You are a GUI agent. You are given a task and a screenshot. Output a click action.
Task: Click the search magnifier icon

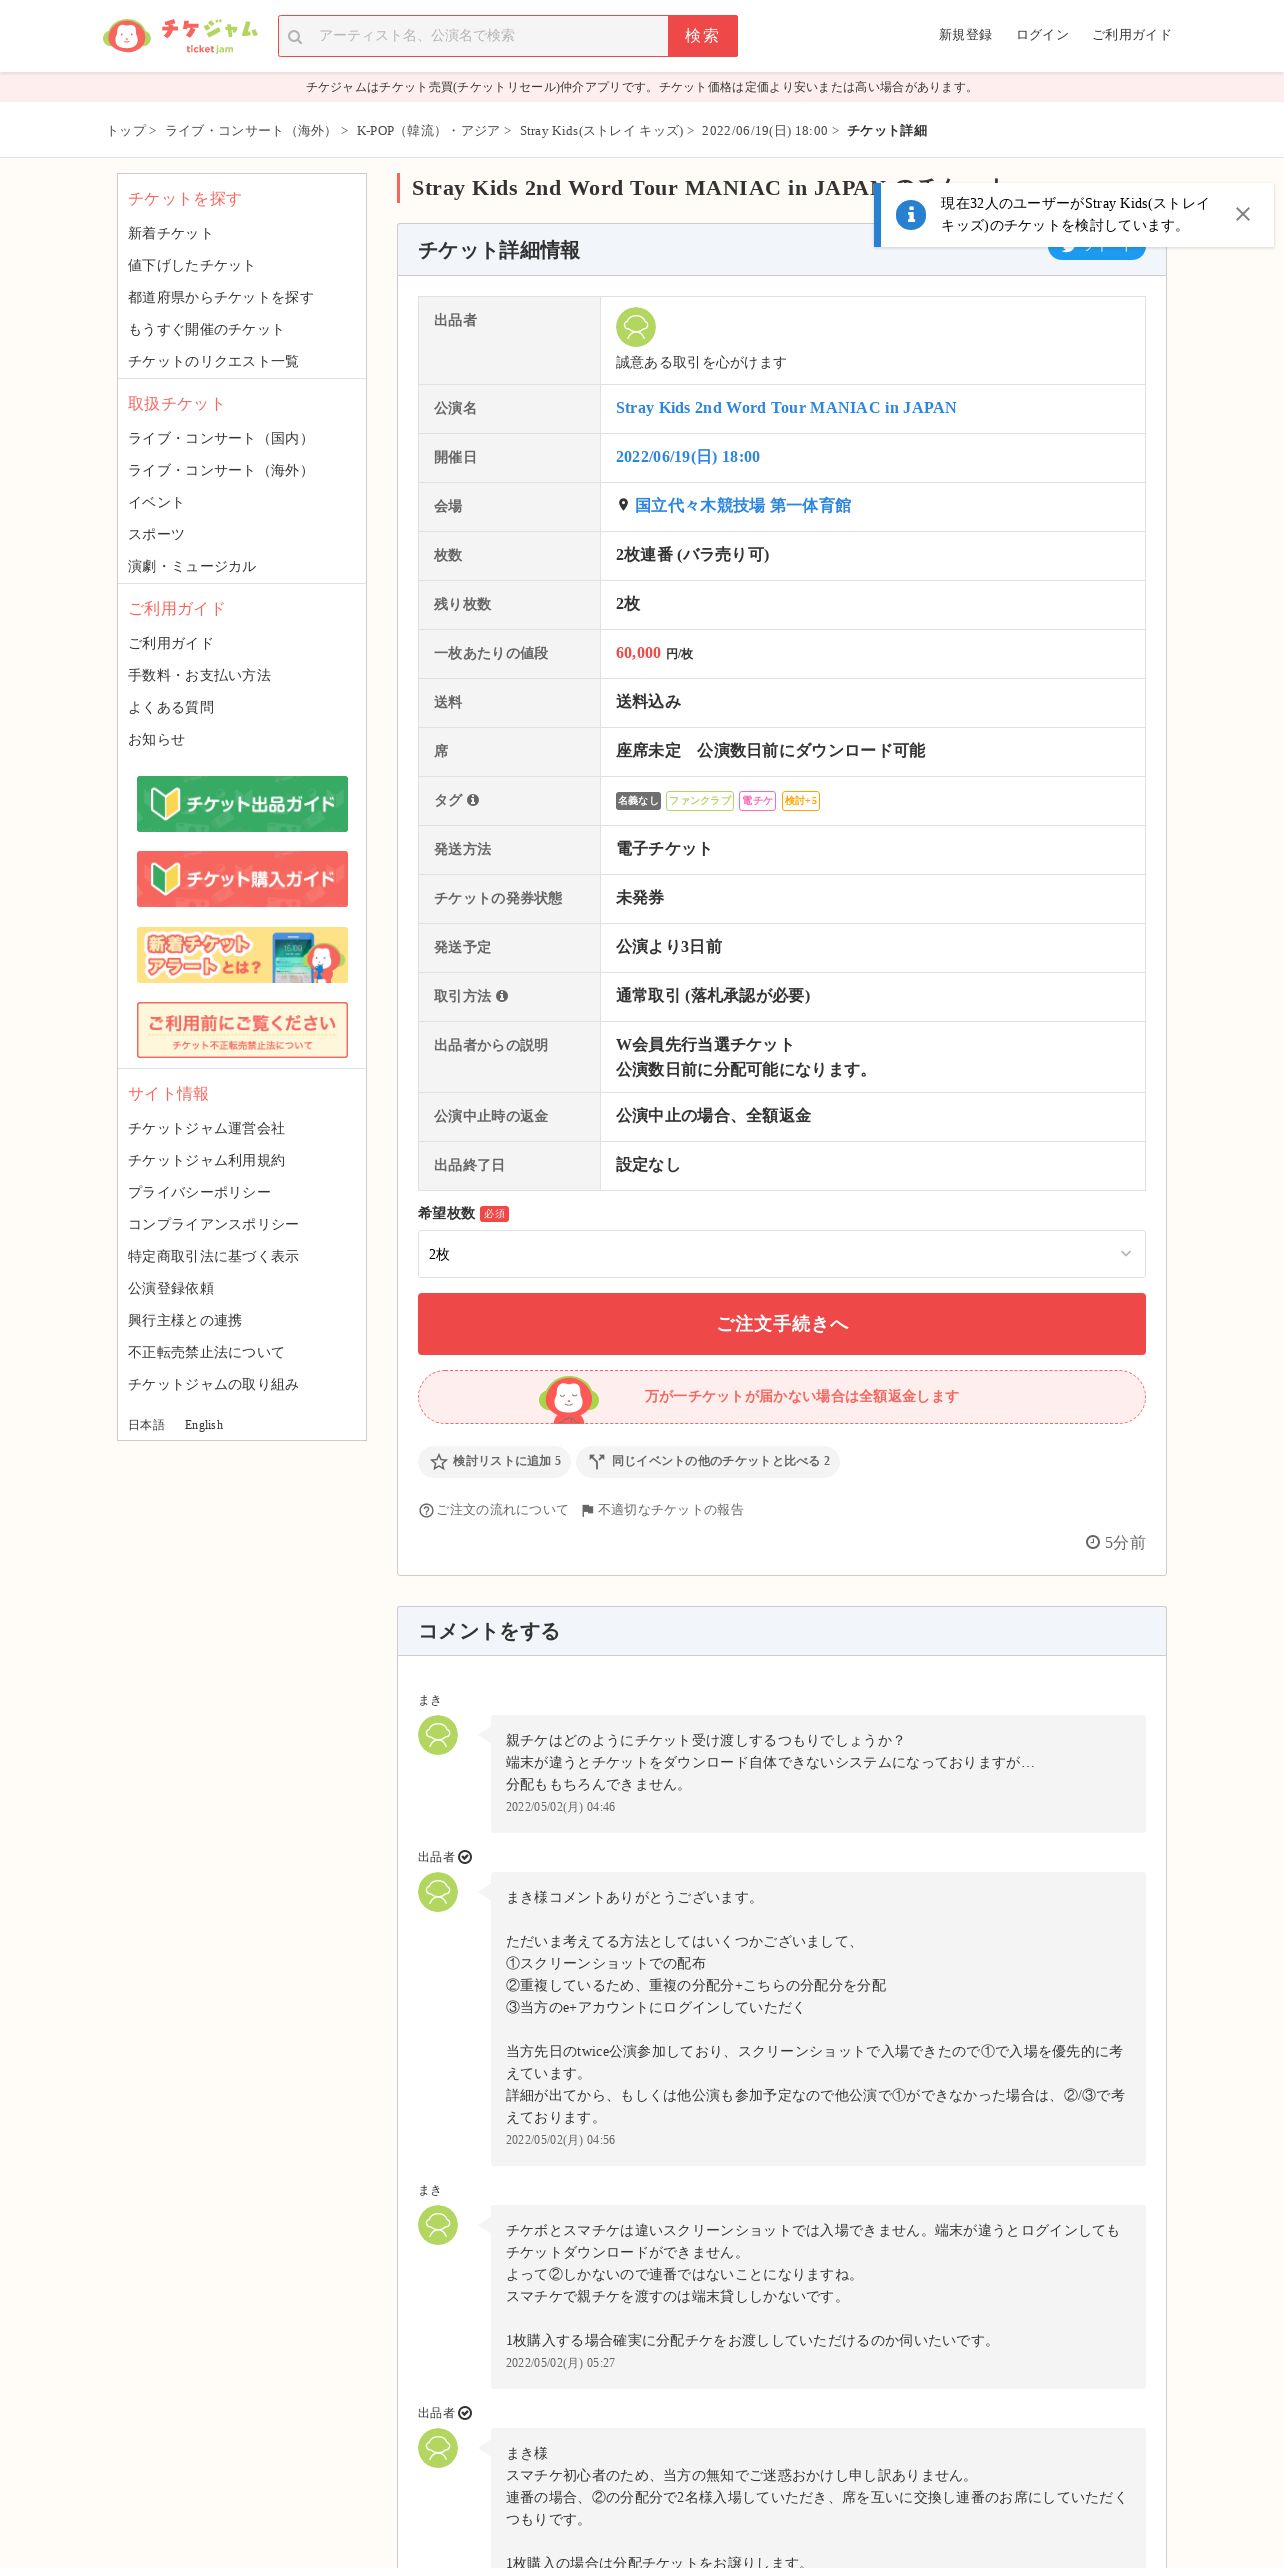point(295,37)
